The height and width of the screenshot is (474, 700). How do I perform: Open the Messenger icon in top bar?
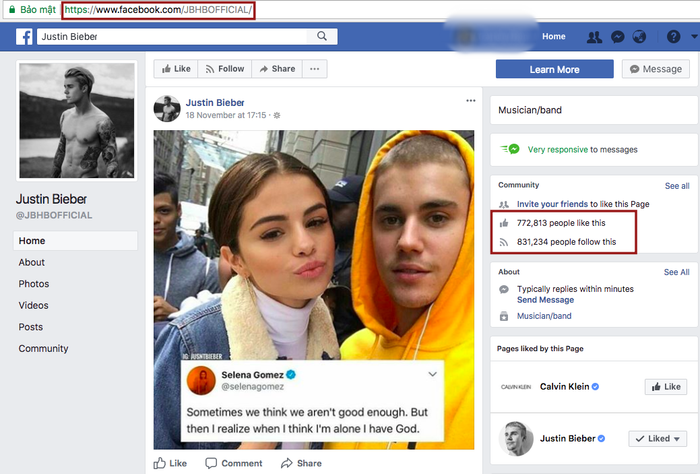point(617,37)
